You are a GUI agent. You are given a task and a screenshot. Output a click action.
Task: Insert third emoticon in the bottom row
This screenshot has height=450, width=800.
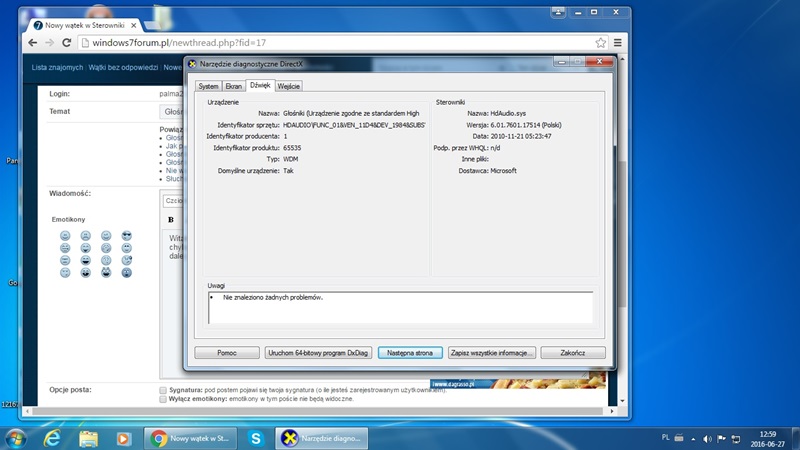106,272
